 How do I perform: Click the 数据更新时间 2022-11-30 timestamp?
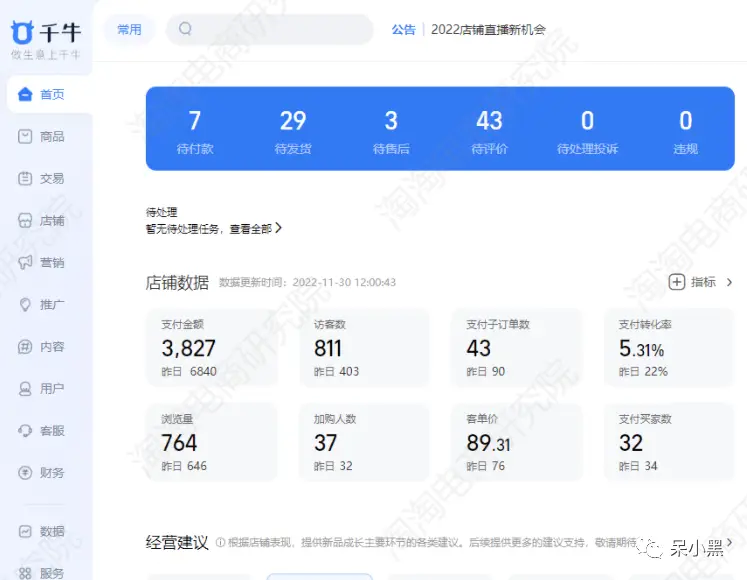[307, 283]
